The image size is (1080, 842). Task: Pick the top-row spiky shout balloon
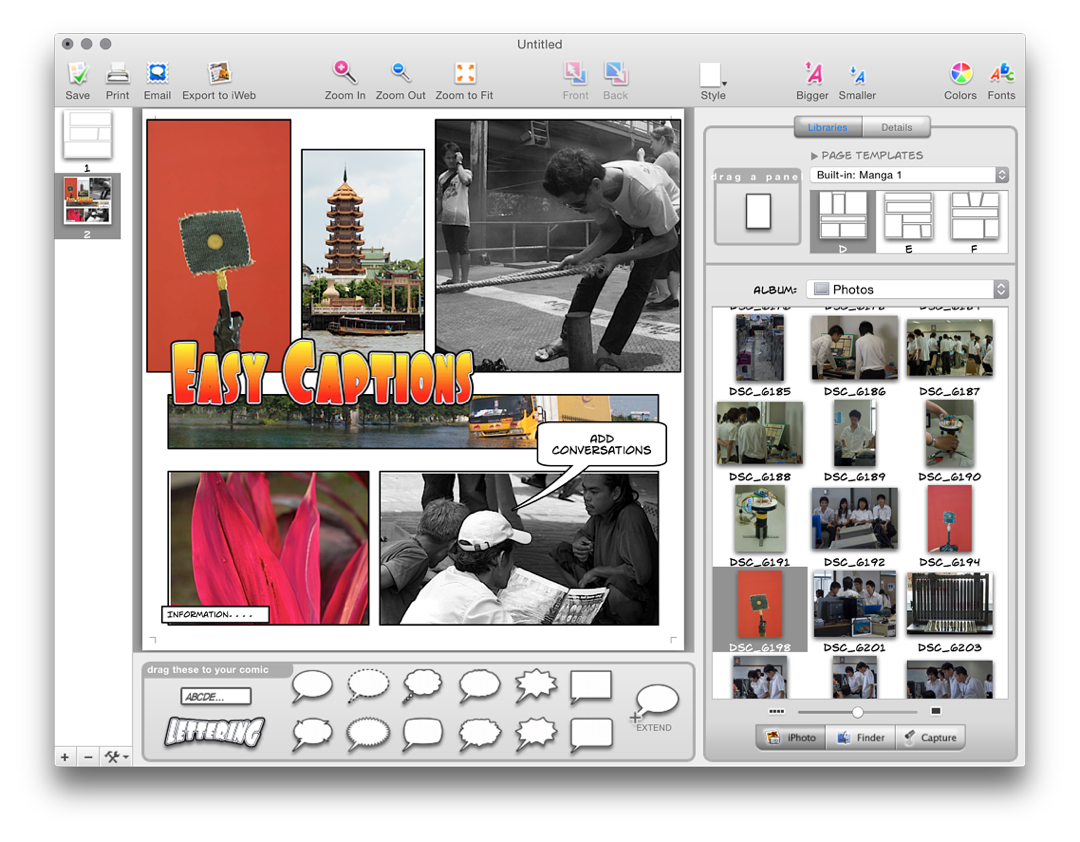pyautogui.click(x=536, y=685)
